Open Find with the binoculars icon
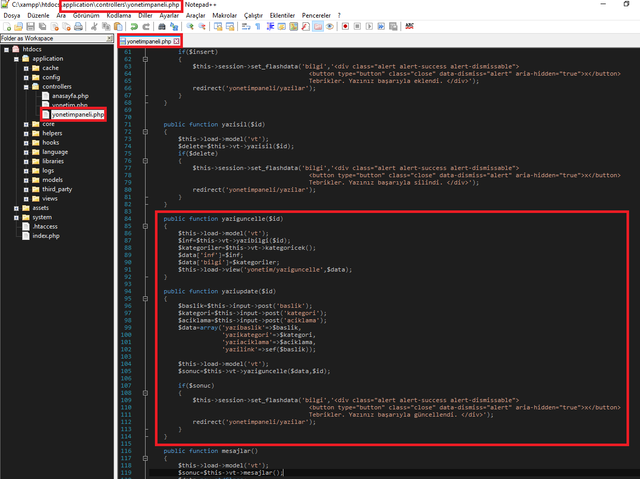 tap(162, 27)
